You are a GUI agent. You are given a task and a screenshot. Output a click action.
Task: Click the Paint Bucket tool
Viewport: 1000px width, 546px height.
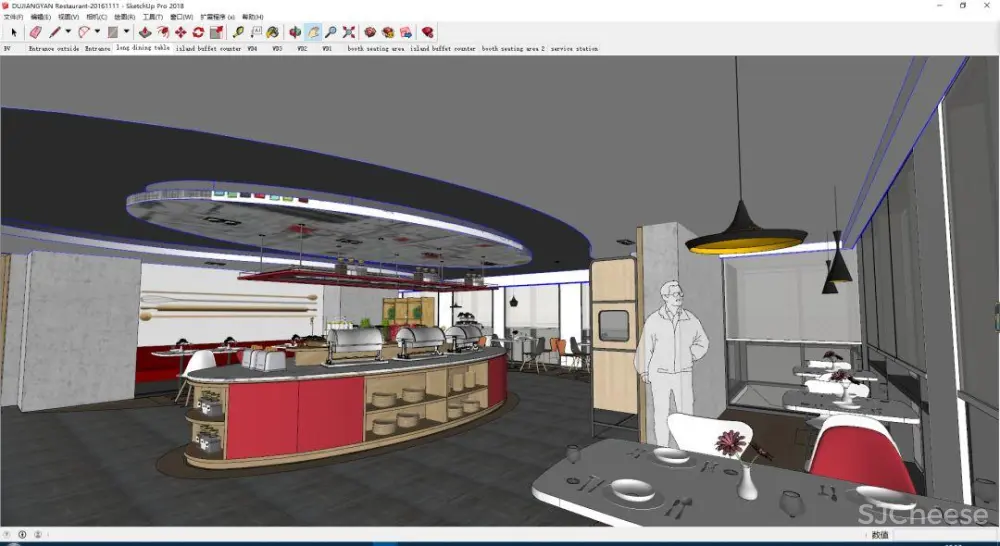tap(272, 33)
